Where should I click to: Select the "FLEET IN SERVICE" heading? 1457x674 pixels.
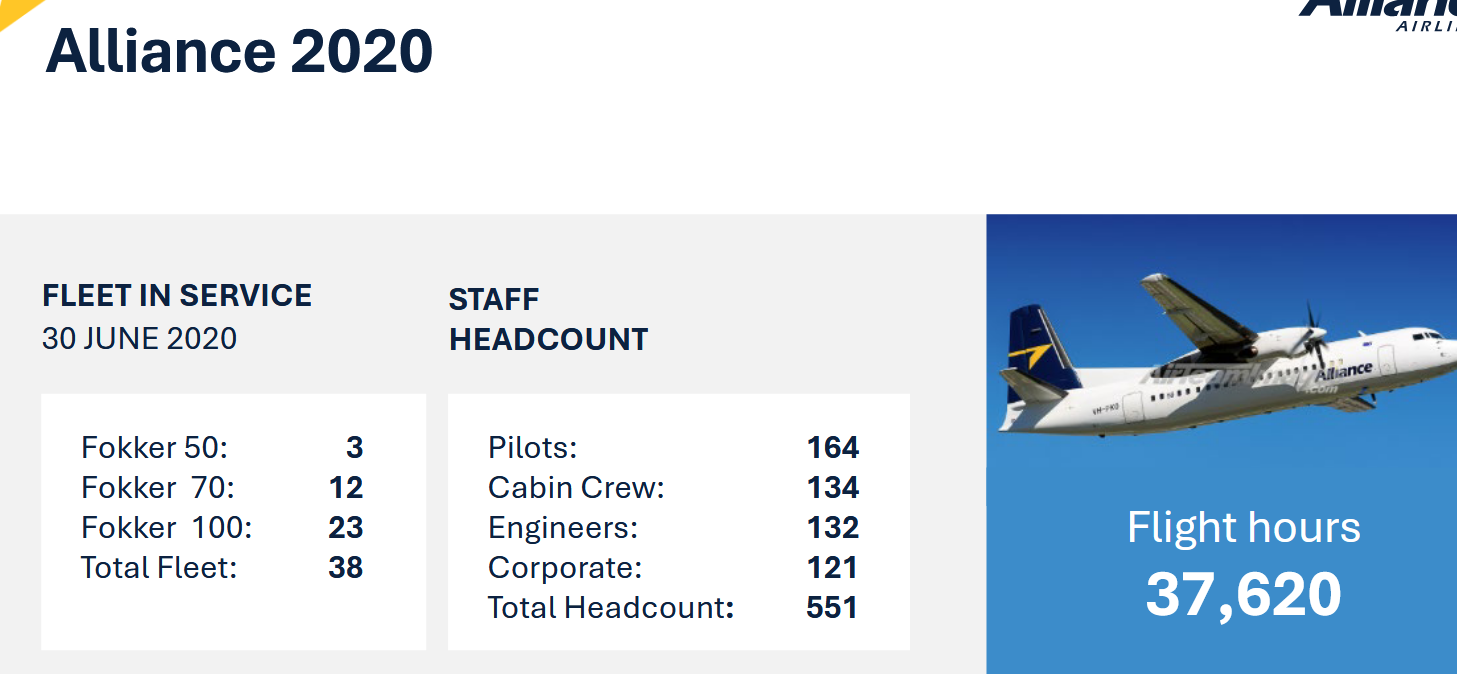(x=177, y=296)
